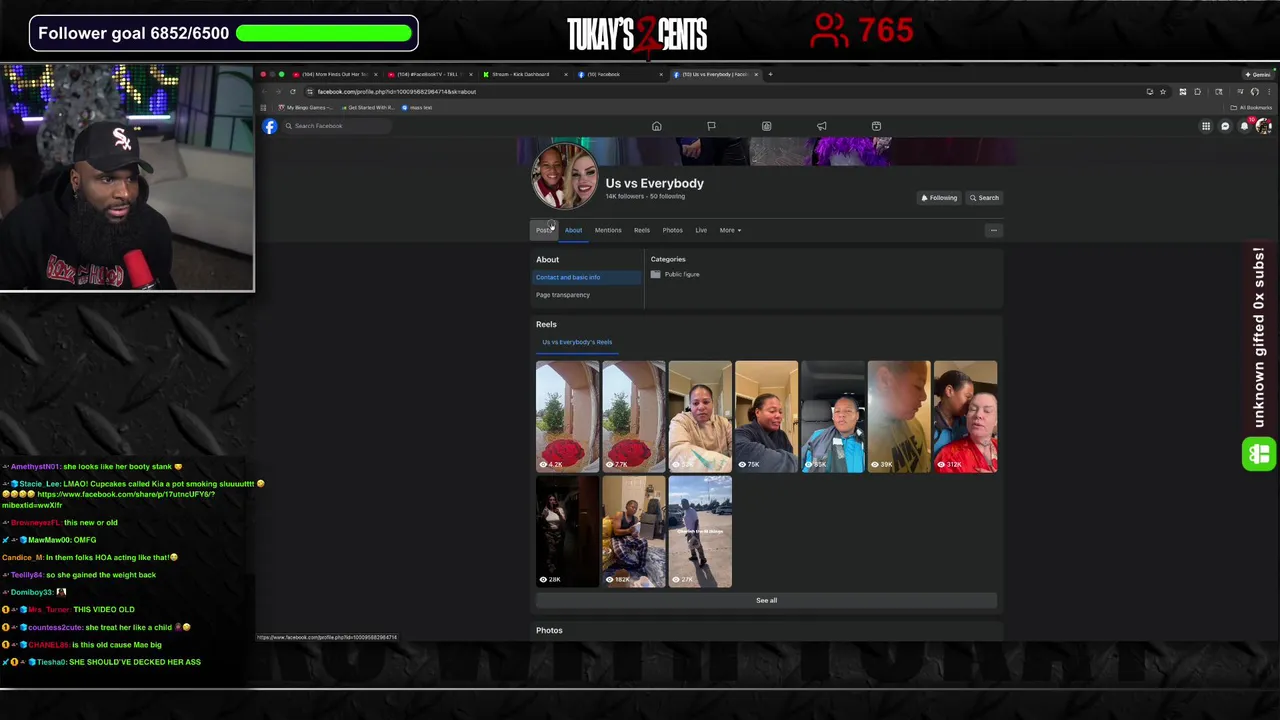Open the Facebook menu grid icon
1280x720 pixels.
1206,126
